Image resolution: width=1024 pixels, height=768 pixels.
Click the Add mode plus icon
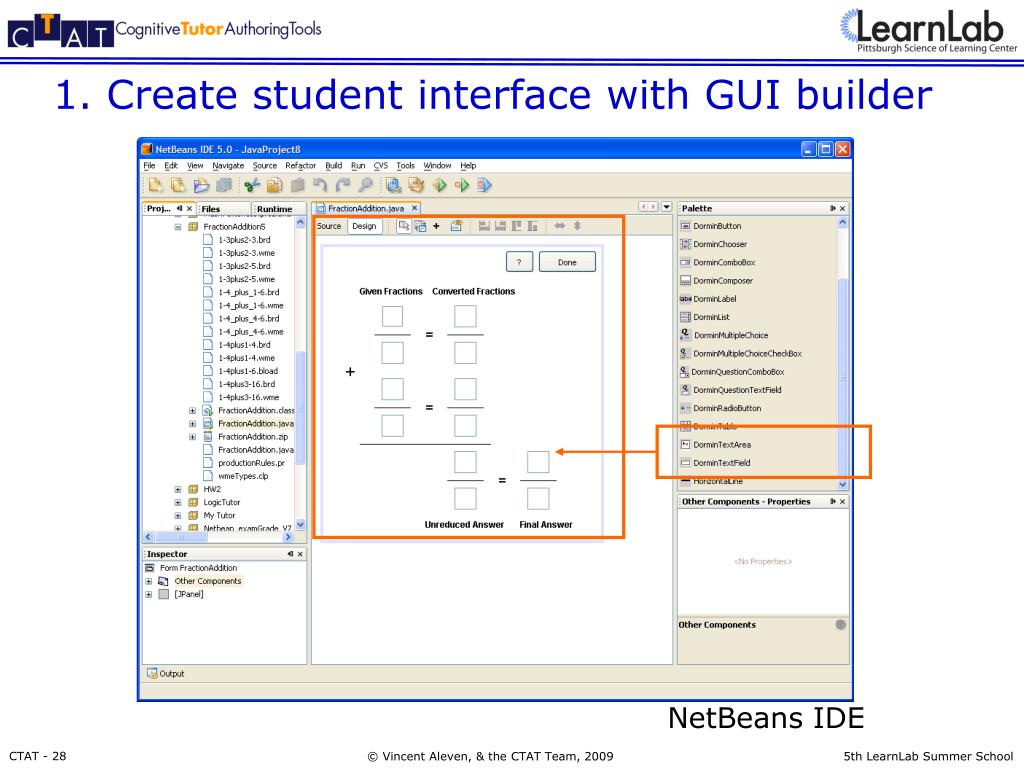point(436,226)
